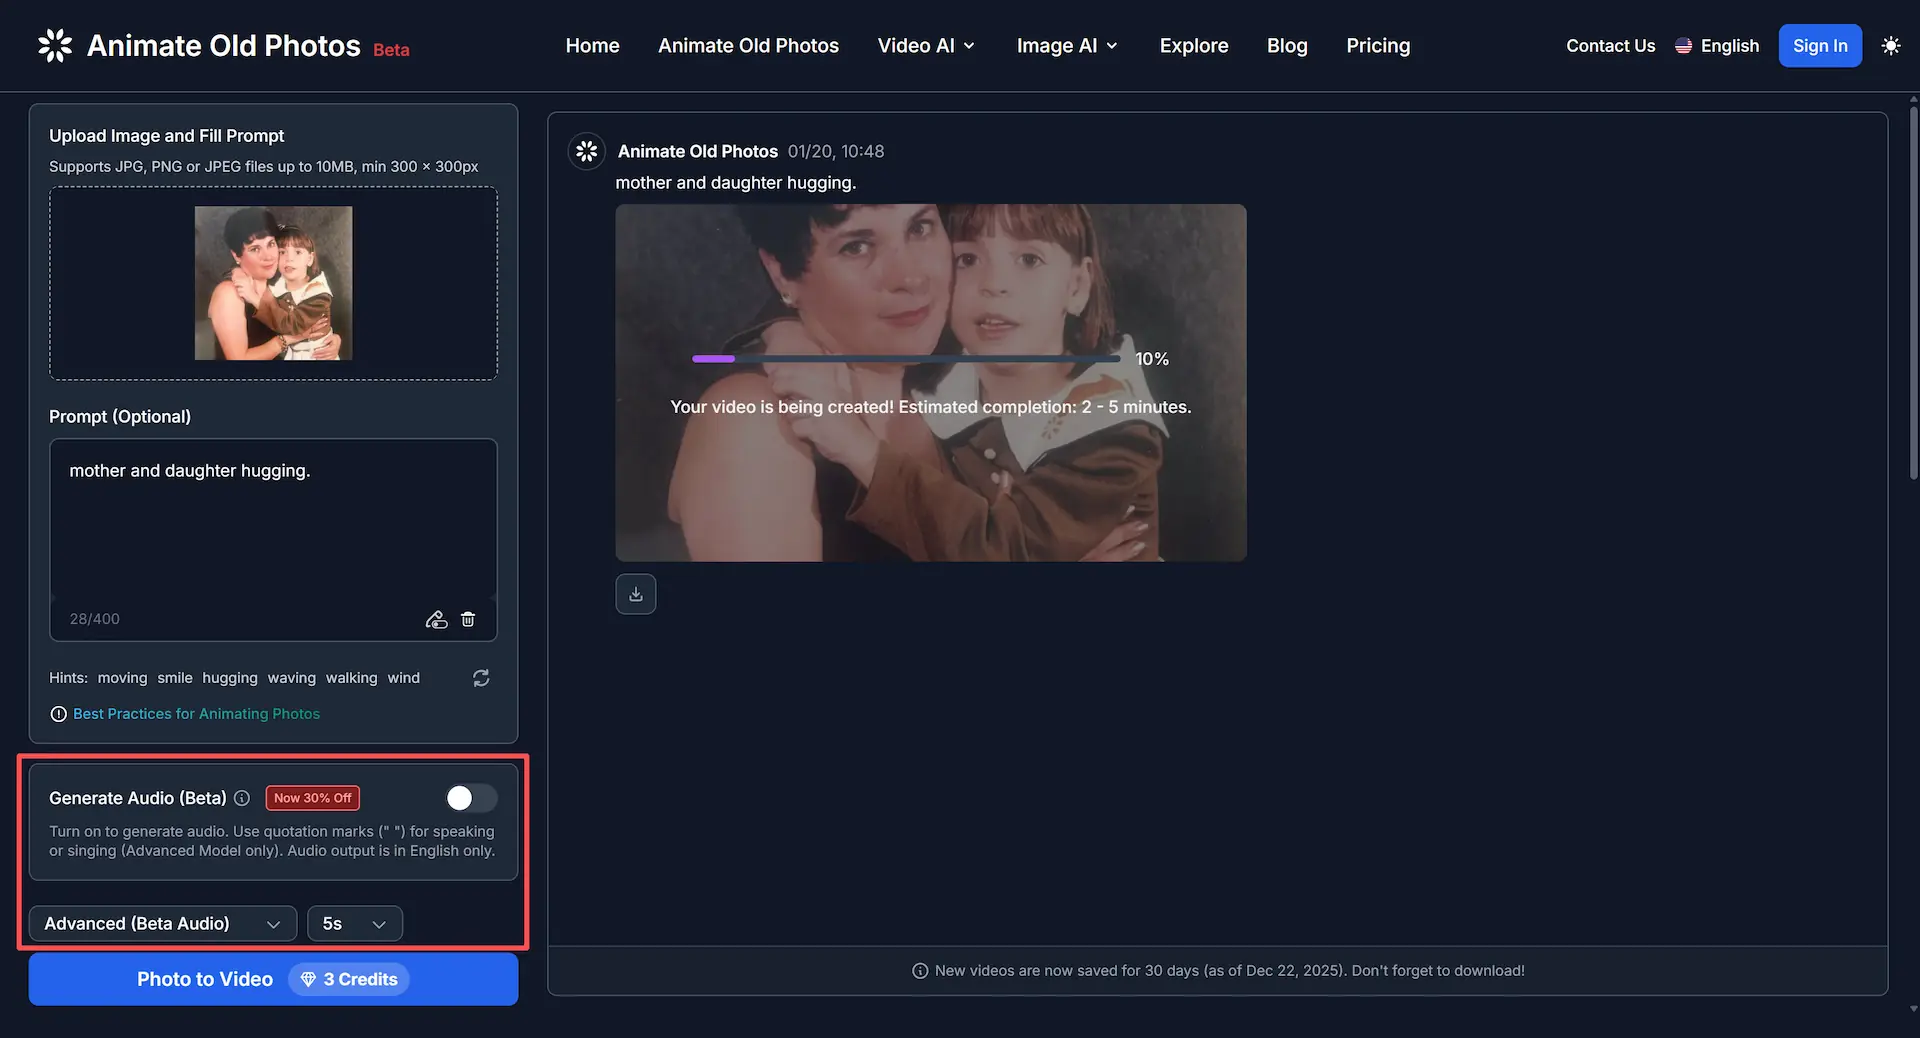Click the AI prompt enhance pen icon

pyautogui.click(x=437, y=619)
